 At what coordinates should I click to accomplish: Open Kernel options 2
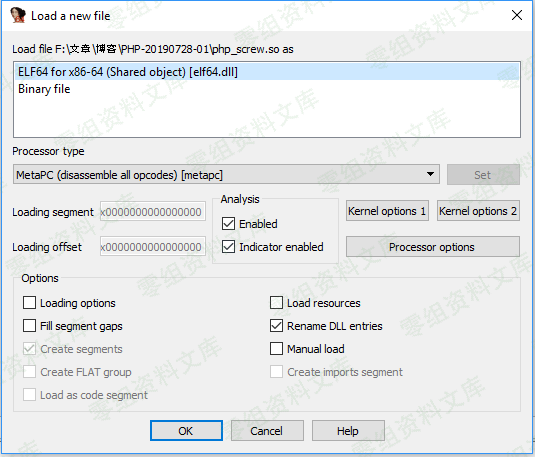(x=478, y=211)
